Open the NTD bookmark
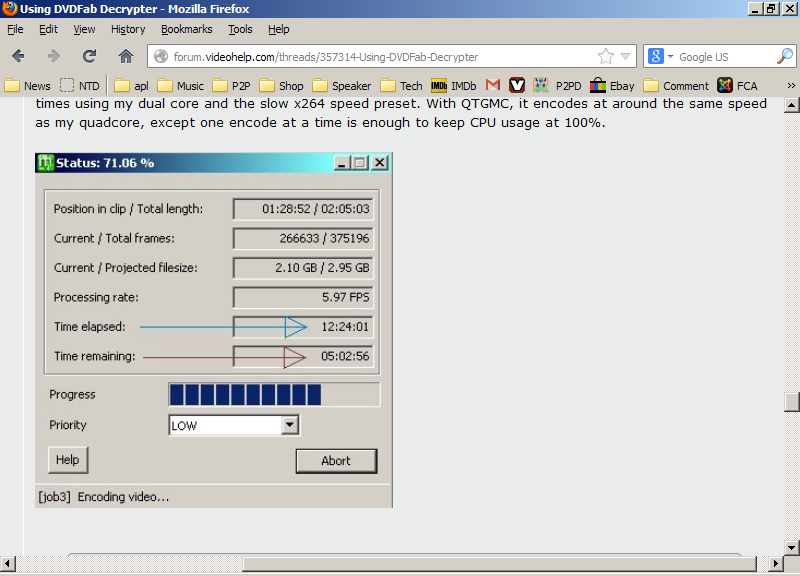Screen dimensions: 800x576 80,86
